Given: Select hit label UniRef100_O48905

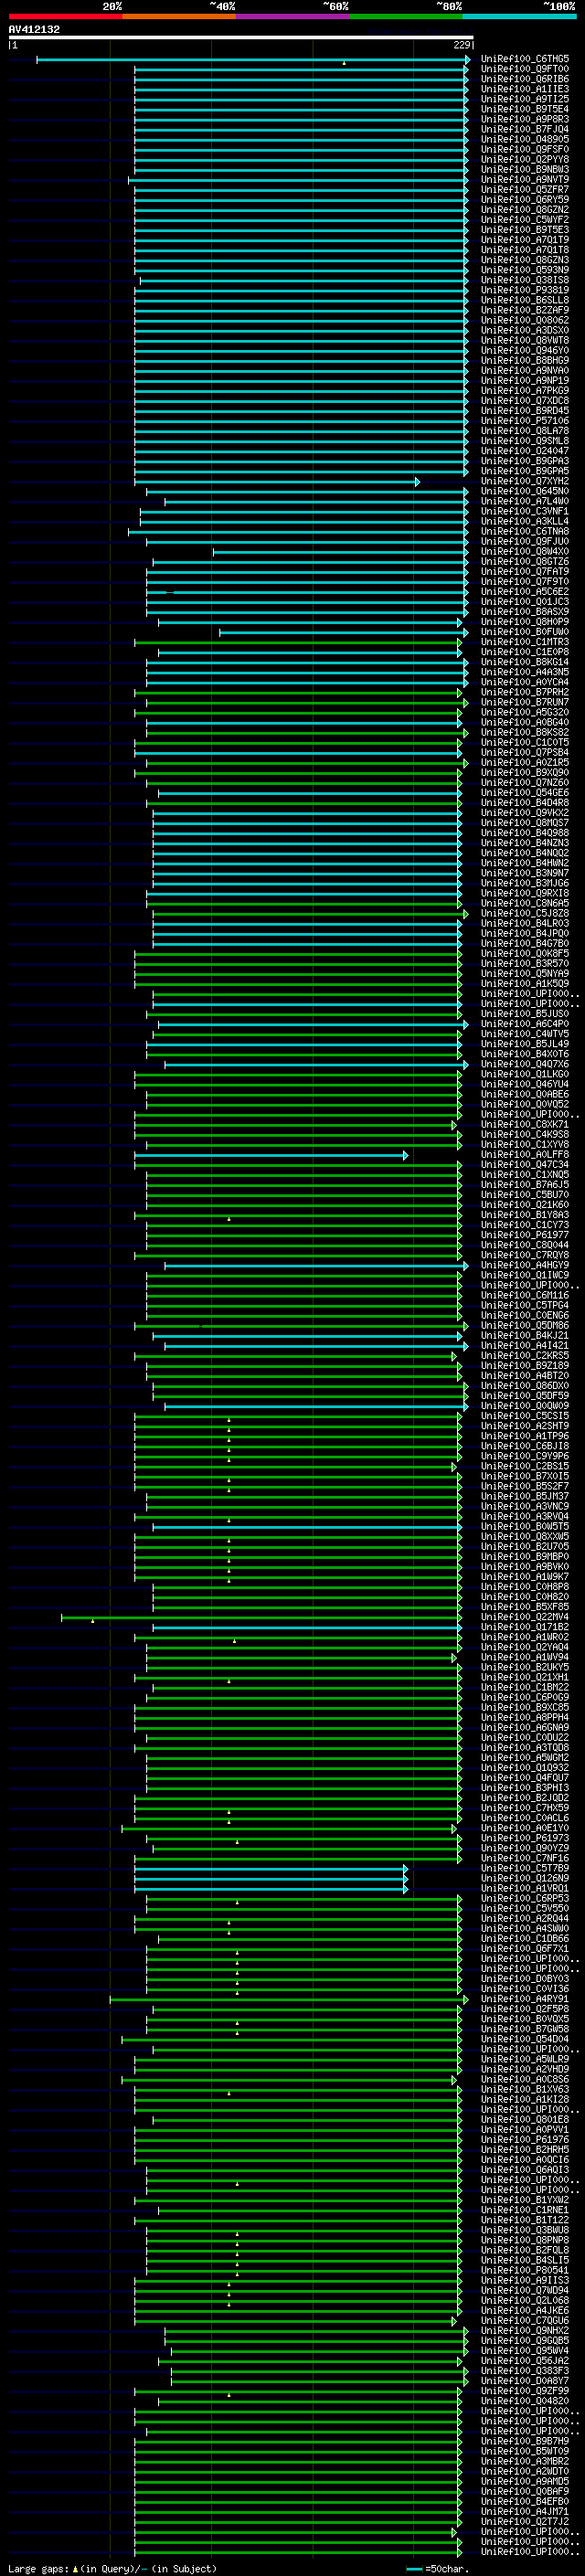Looking at the screenshot, I should point(525,139).
